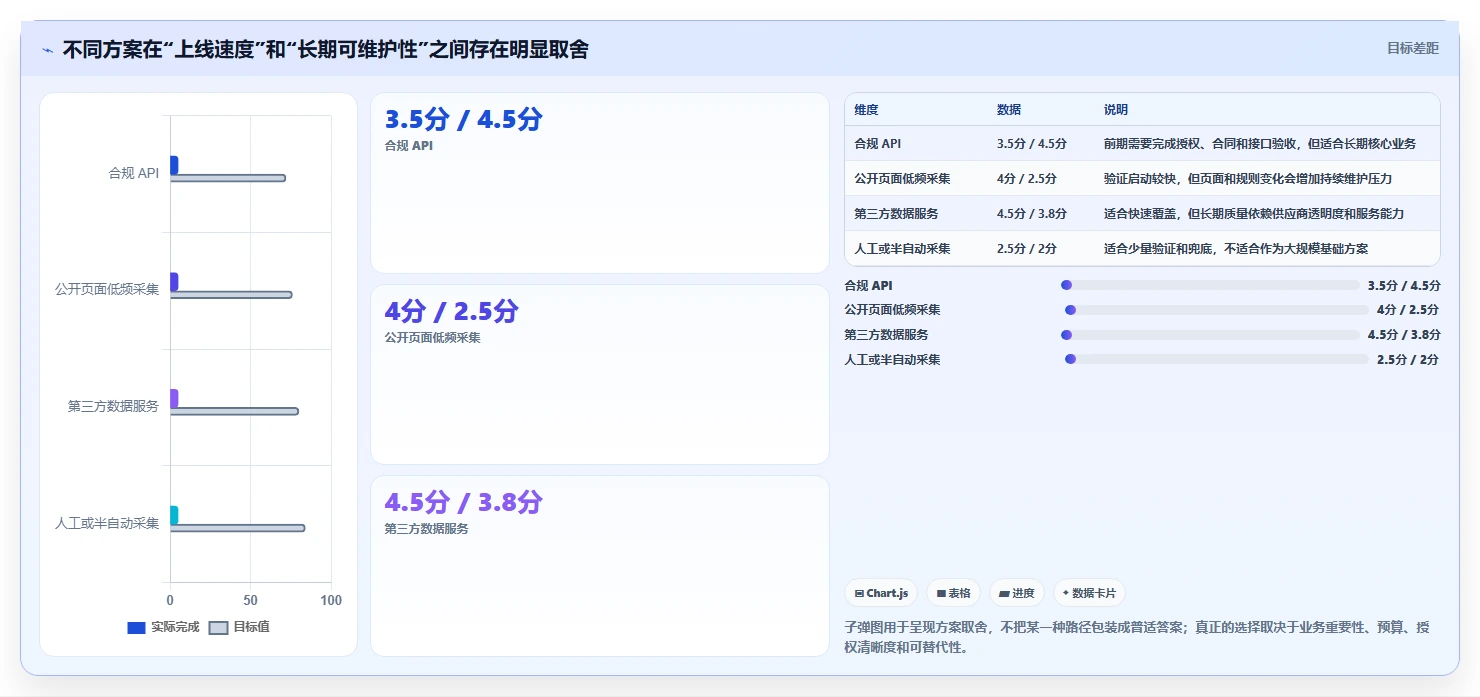Click the x-axis tick label 100
This screenshot has width=1480, height=697.
(x=330, y=601)
